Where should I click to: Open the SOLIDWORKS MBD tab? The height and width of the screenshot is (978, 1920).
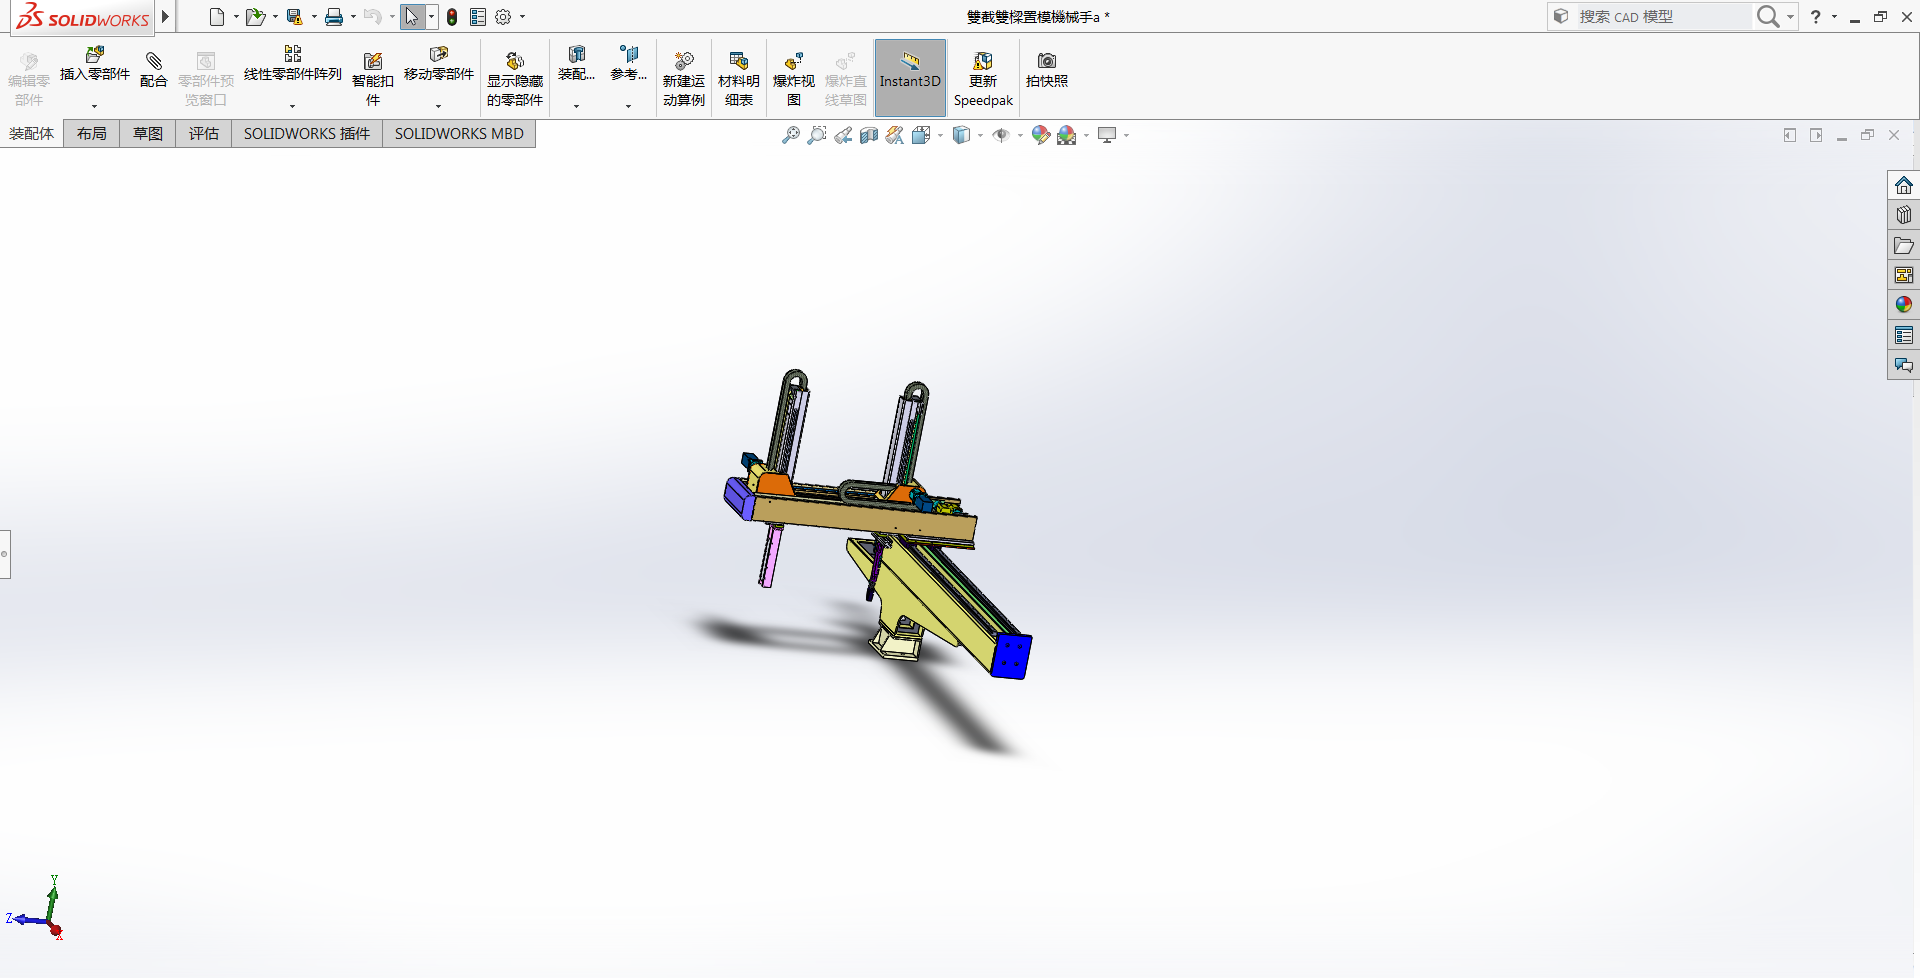459,133
